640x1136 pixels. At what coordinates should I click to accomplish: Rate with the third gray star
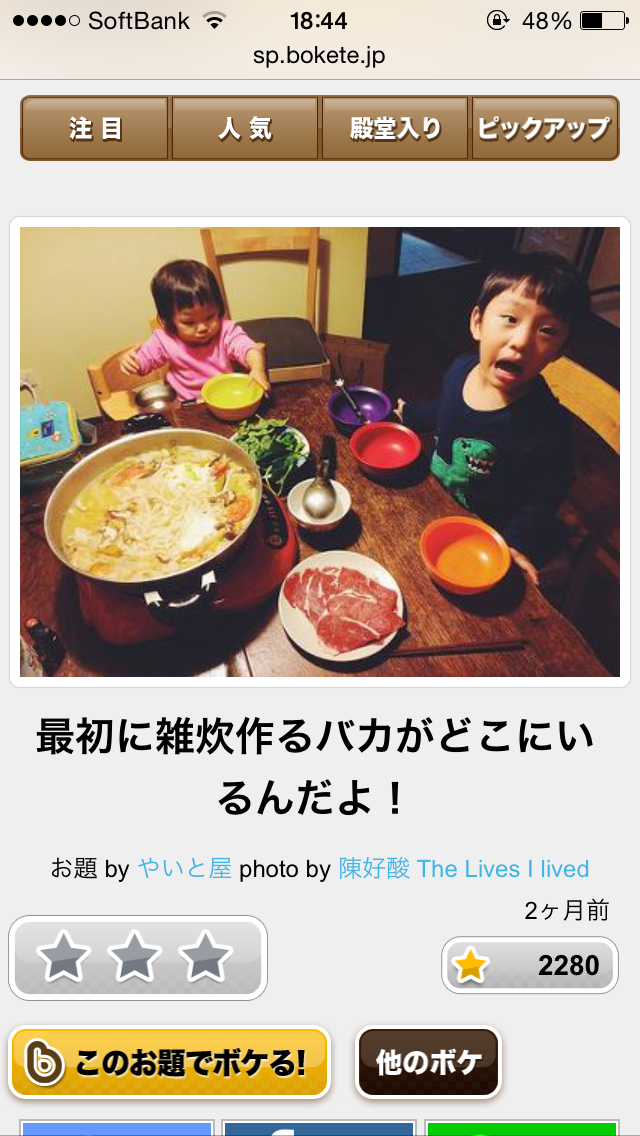(206, 958)
